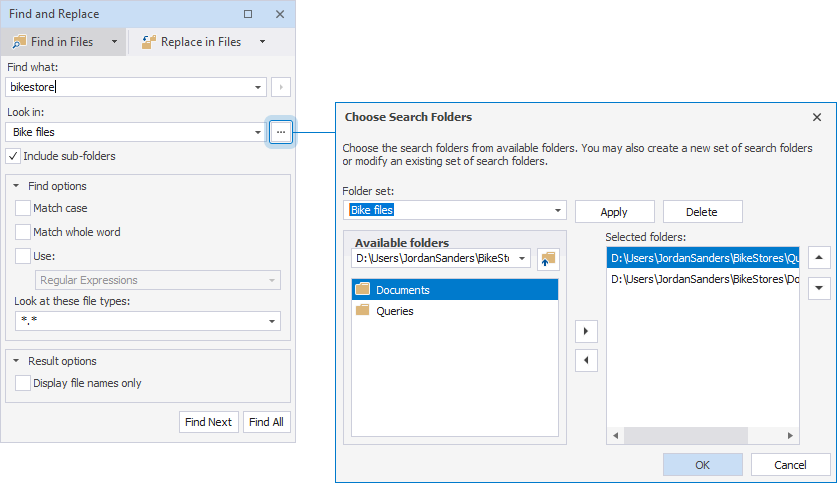Move selected folder up
The height and width of the screenshot is (492, 837).
pyautogui.click(x=819, y=257)
